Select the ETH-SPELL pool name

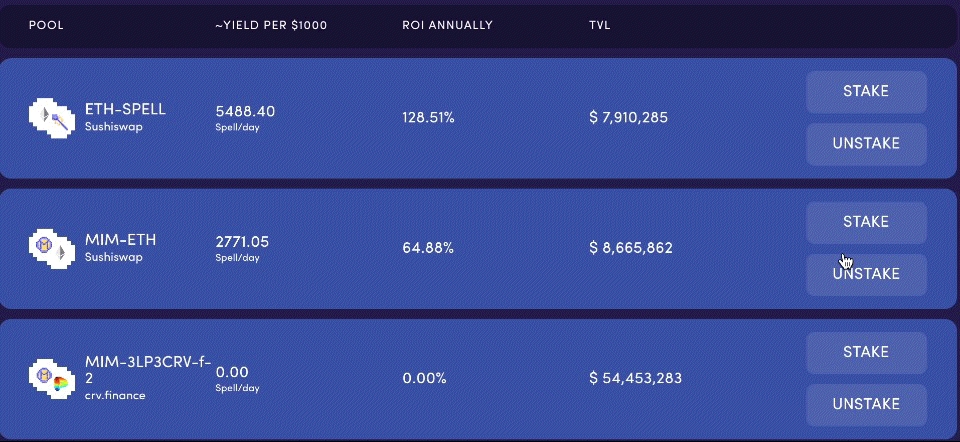(x=125, y=109)
